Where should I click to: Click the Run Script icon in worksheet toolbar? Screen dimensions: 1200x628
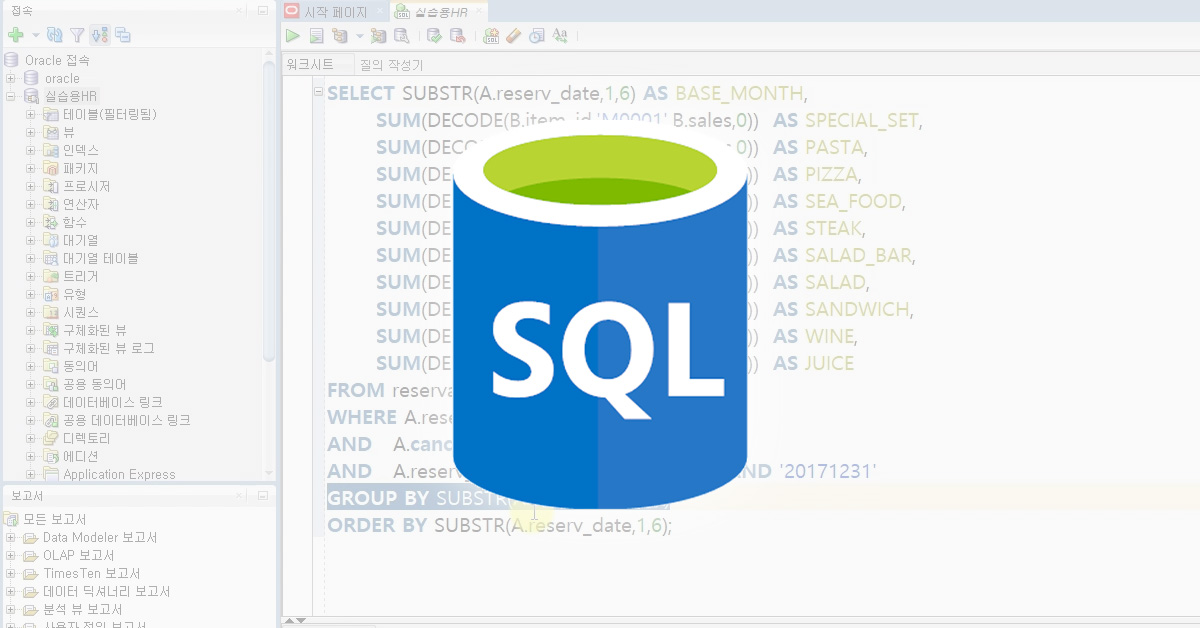pos(316,35)
